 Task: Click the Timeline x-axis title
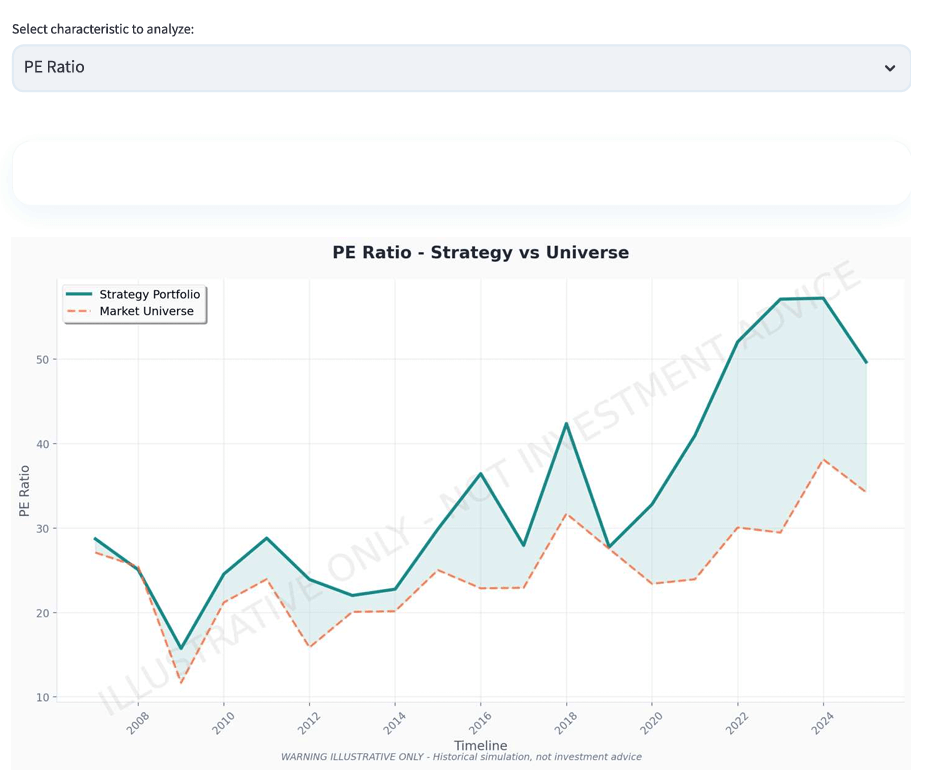pos(480,745)
